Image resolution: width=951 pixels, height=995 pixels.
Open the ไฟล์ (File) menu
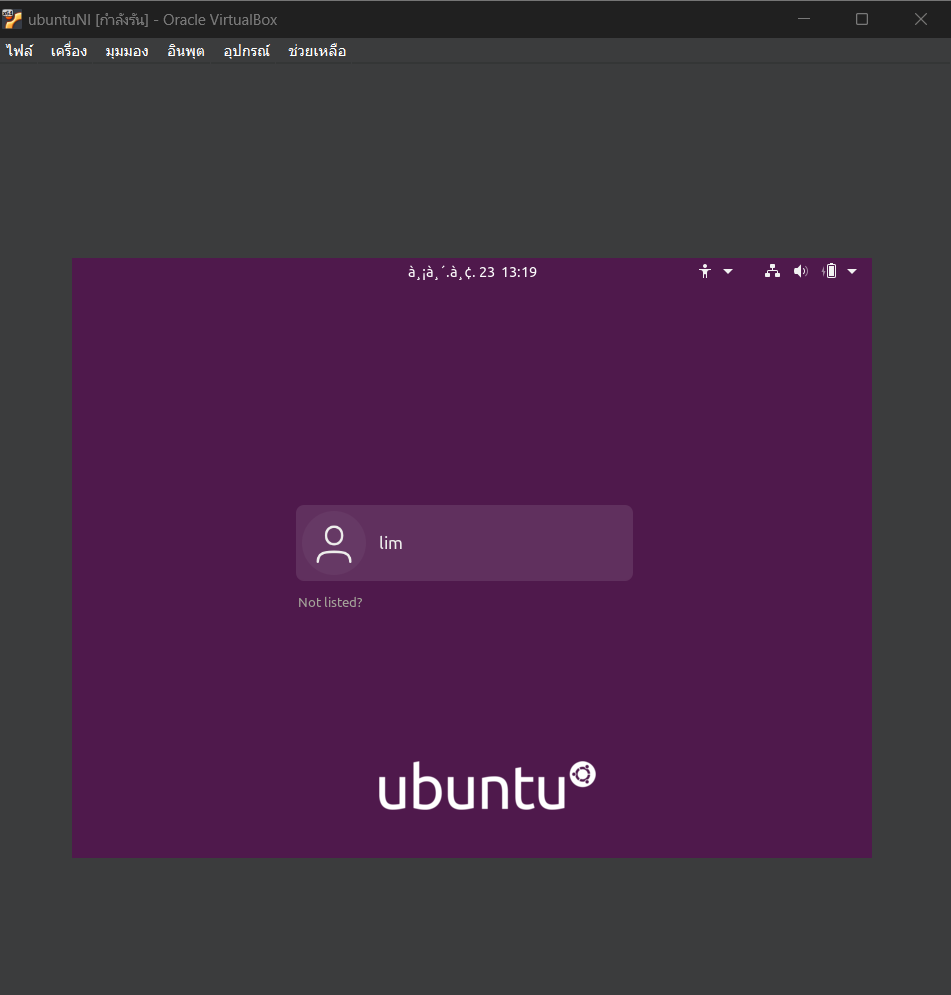pyautogui.click(x=19, y=51)
